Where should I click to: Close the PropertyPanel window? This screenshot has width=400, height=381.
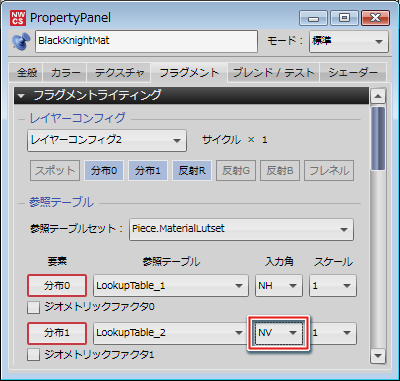click(x=375, y=18)
